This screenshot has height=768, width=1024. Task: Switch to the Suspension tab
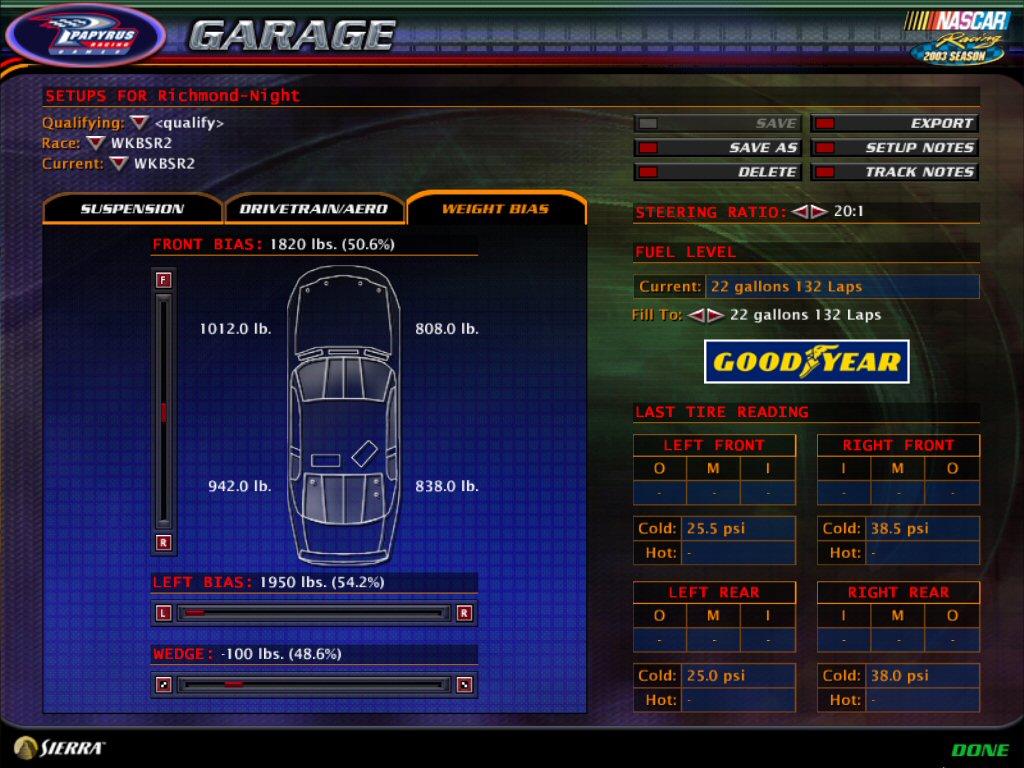(132, 209)
